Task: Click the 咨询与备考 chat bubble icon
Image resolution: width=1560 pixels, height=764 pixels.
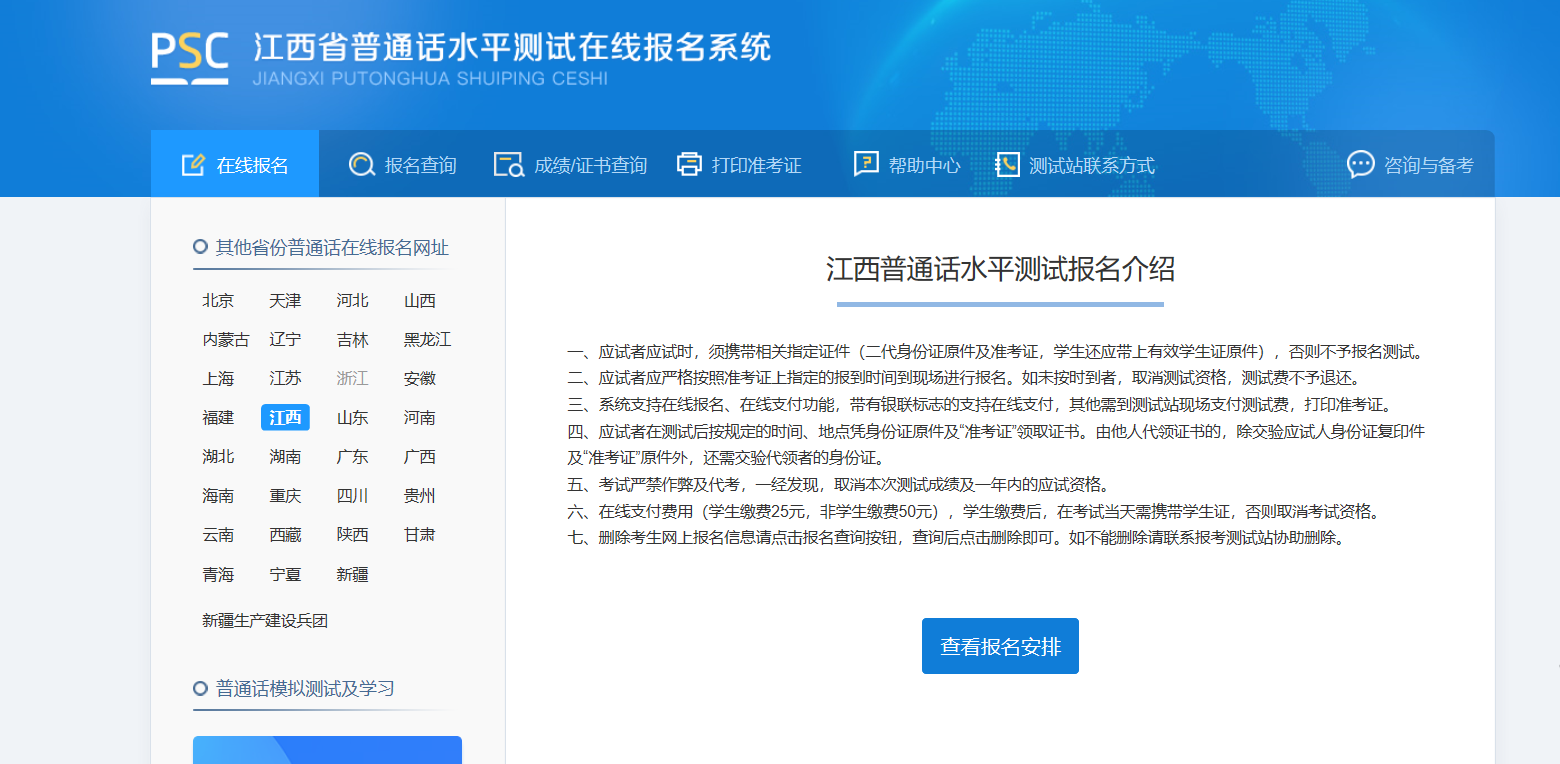Action: tap(1361, 165)
